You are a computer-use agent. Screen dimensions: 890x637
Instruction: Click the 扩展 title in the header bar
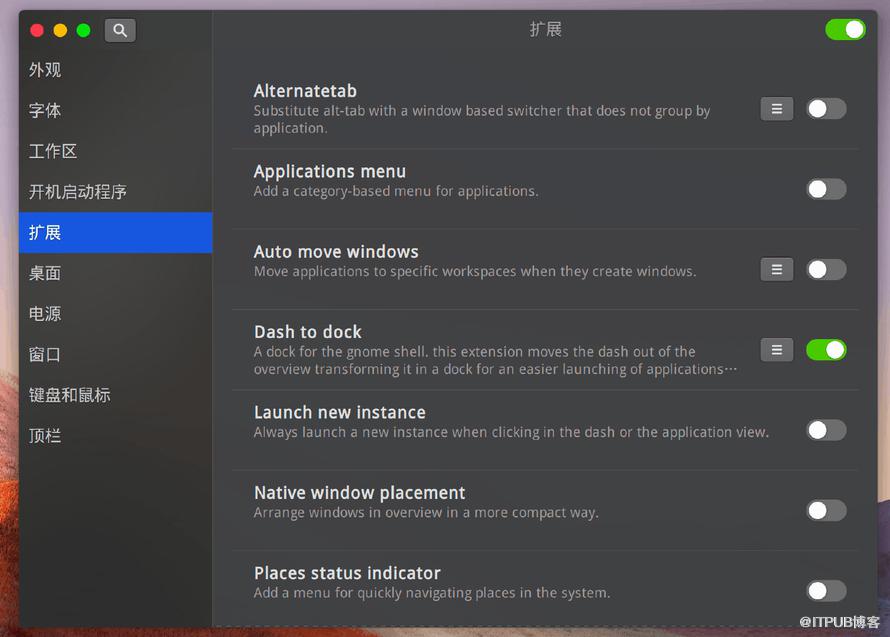coord(545,30)
